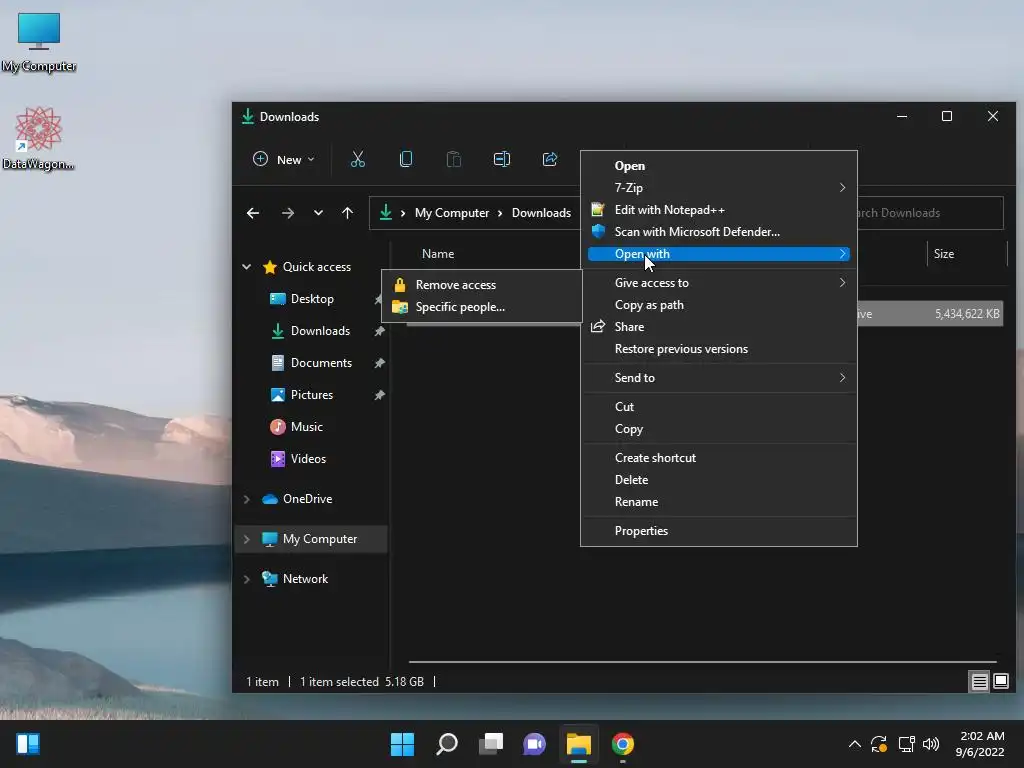Open the DataWagon desktop shortcut
This screenshot has width=1024, height=768.
[x=39, y=138]
